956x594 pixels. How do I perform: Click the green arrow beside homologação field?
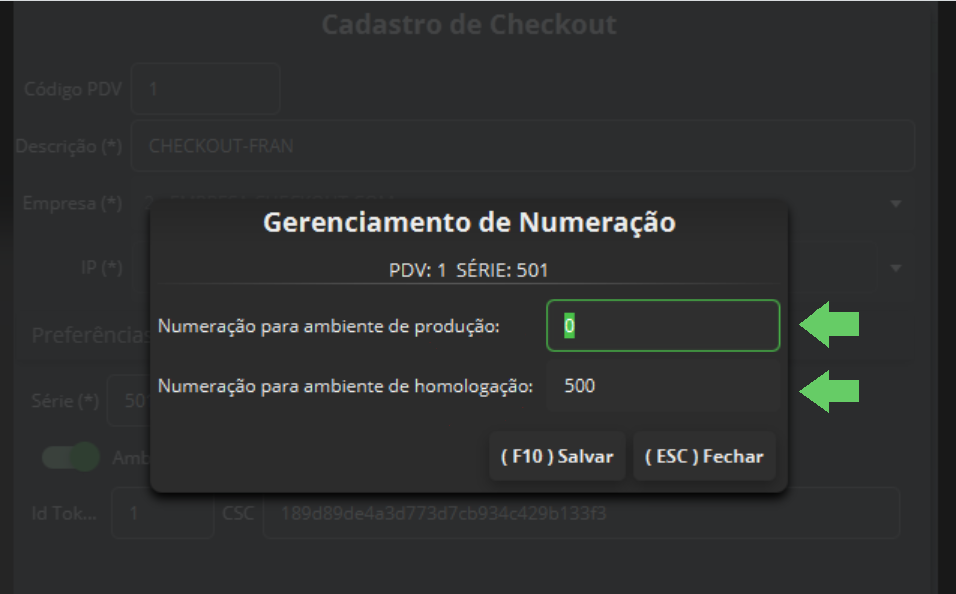click(x=829, y=391)
